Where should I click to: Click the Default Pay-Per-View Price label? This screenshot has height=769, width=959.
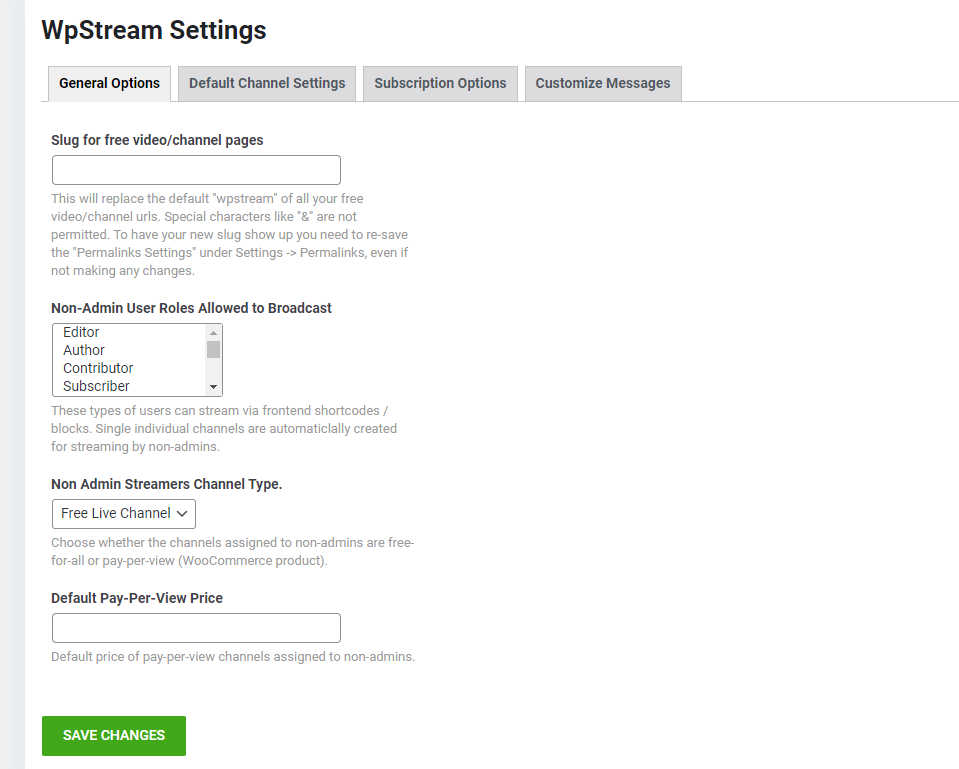(x=137, y=598)
